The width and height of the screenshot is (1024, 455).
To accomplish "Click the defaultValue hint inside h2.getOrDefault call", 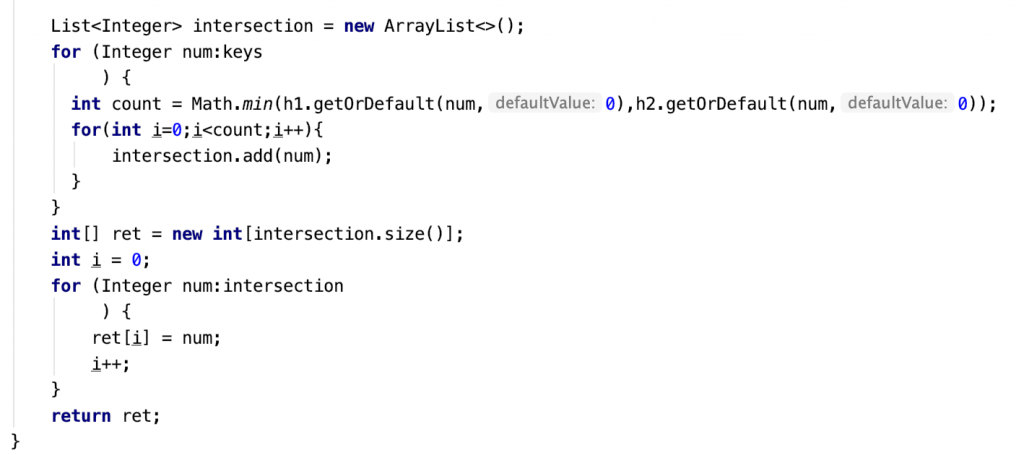I will [895, 103].
